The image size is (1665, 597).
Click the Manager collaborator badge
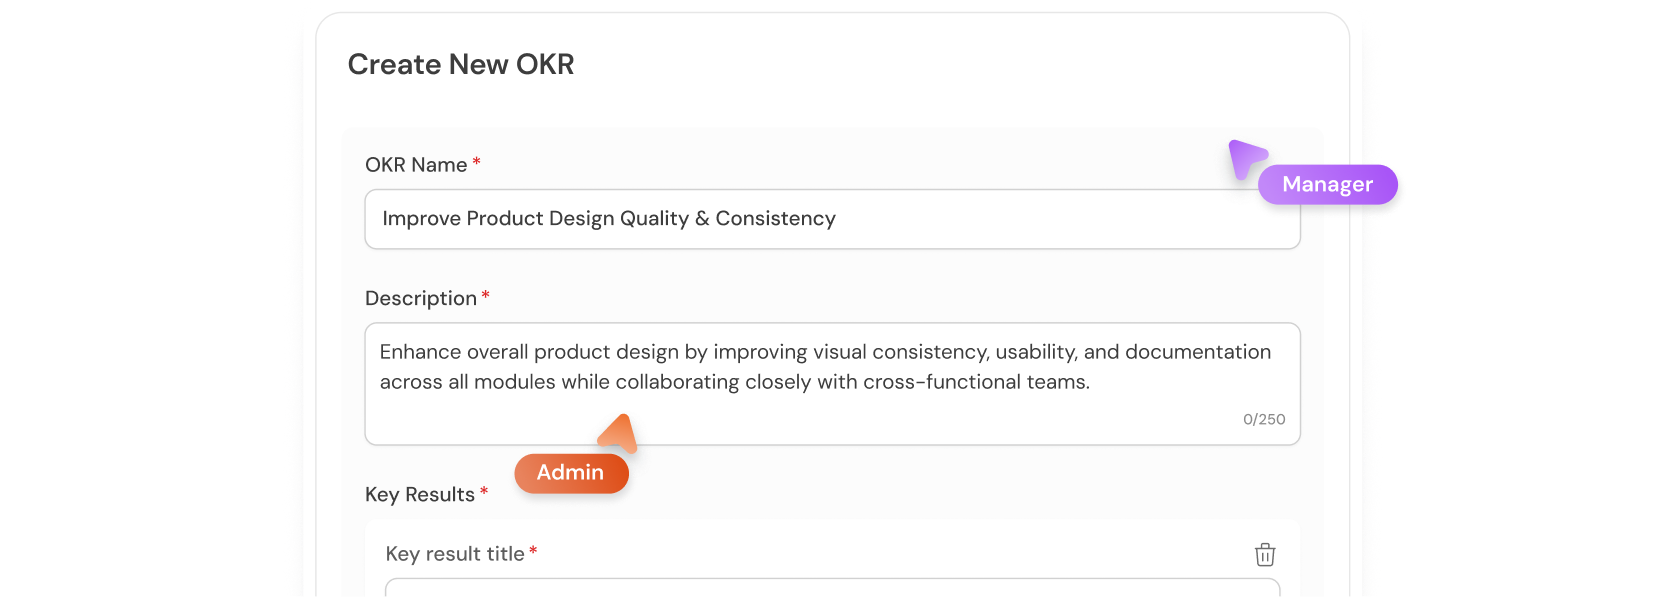point(1327,184)
